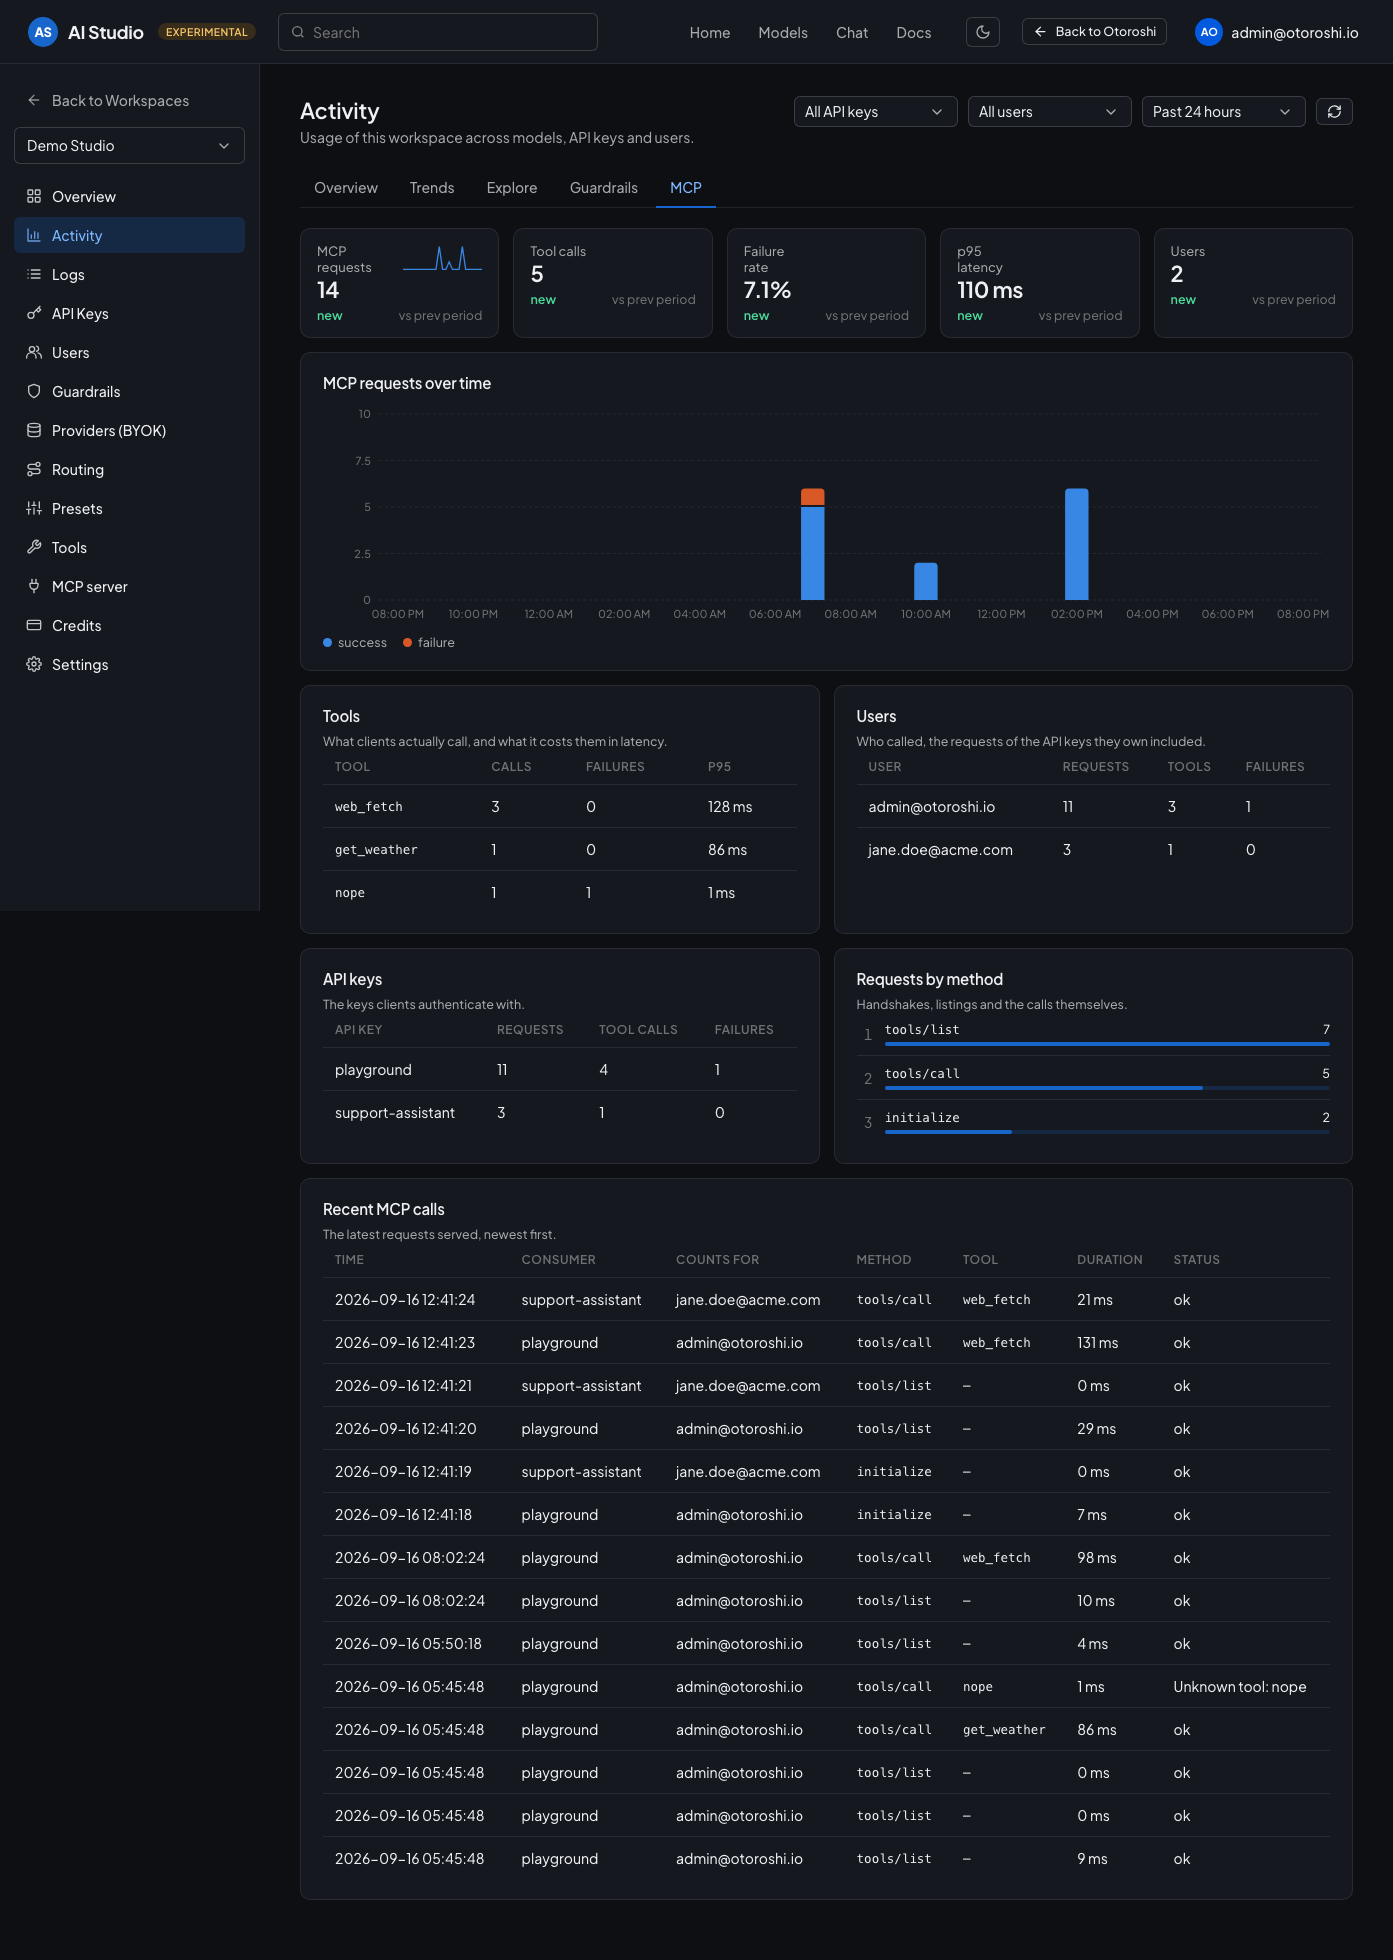The height and width of the screenshot is (1960, 1393).
Task: Click the tools/call progress bar
Action: (x=1107, y=1088)
